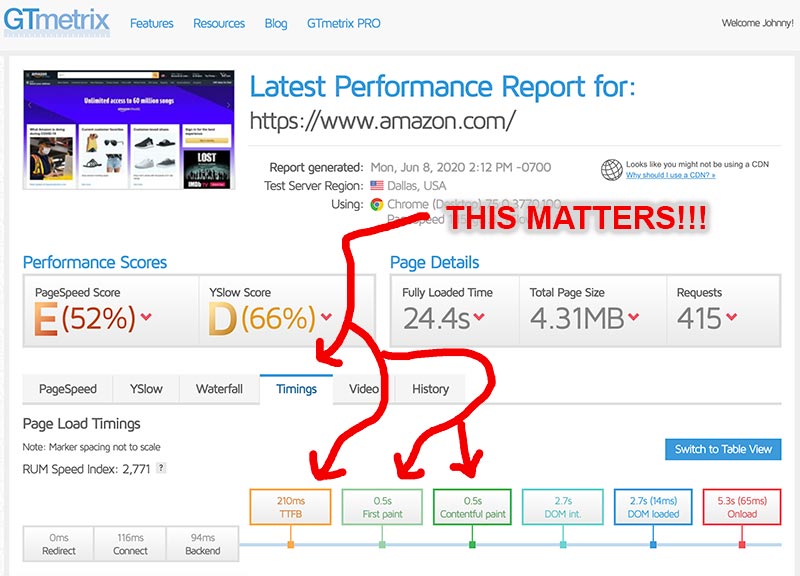Open the History tab

[430, 389]
